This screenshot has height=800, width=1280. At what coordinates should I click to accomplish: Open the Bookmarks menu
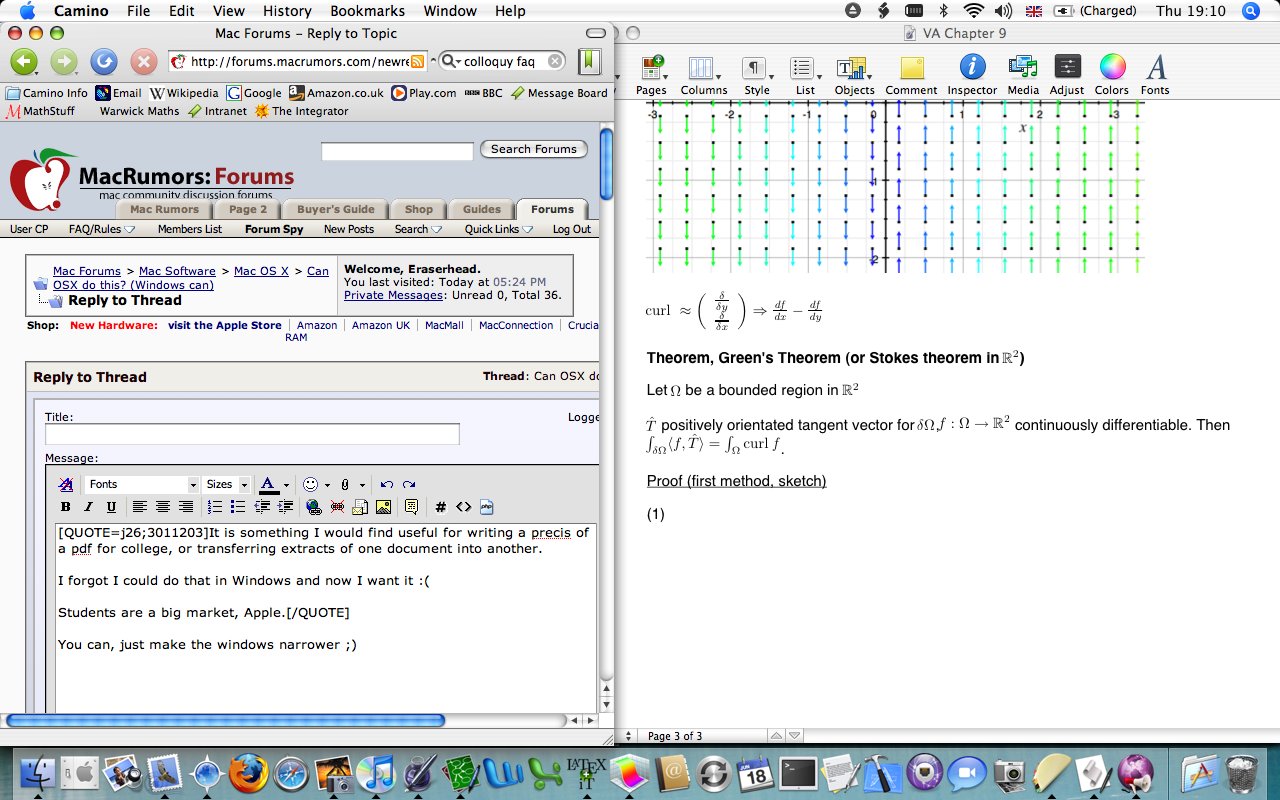tap(367, 11)
